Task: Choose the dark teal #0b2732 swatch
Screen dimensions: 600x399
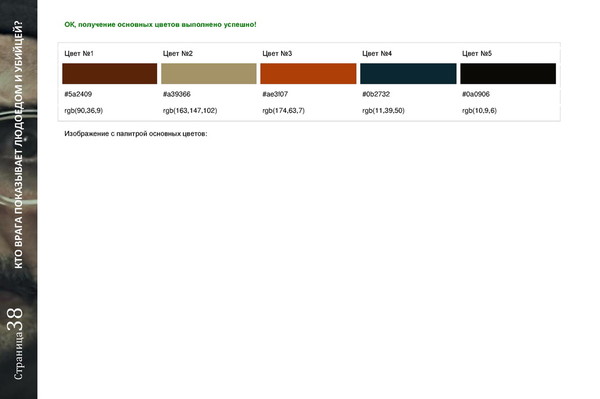Action: tap(408, 73)
